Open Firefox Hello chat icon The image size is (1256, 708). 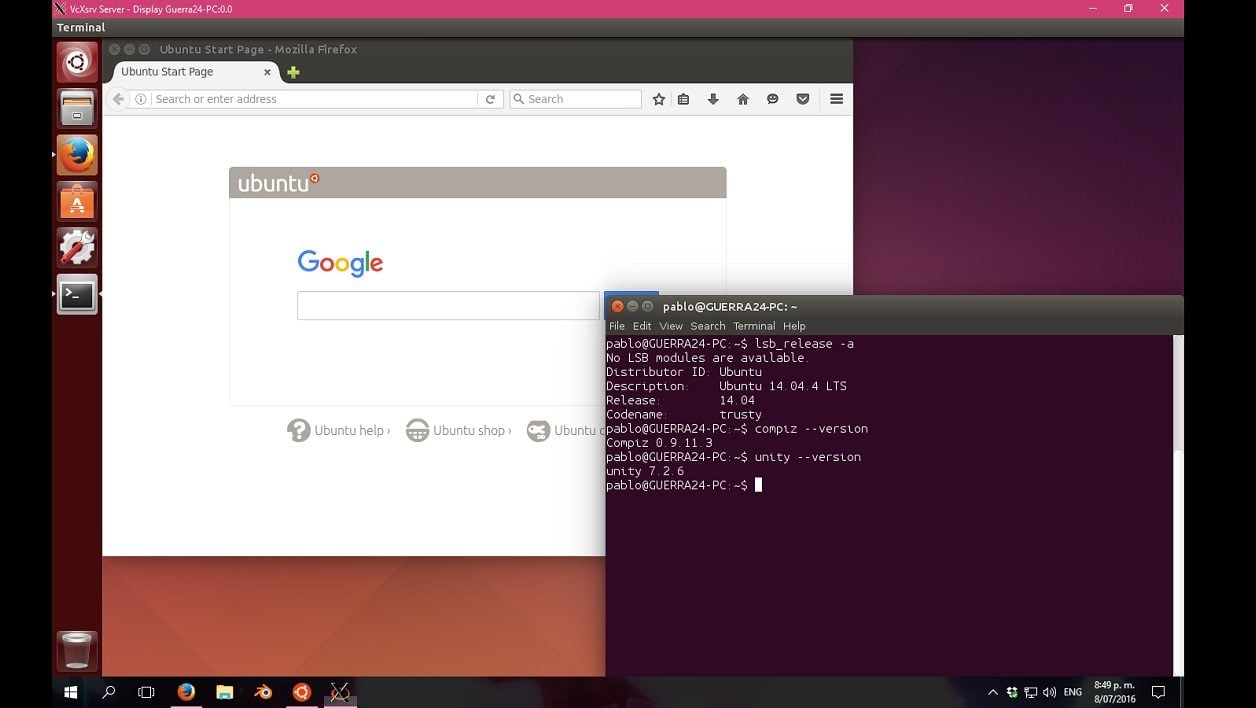pyautogui.click(x=773, y=99)
